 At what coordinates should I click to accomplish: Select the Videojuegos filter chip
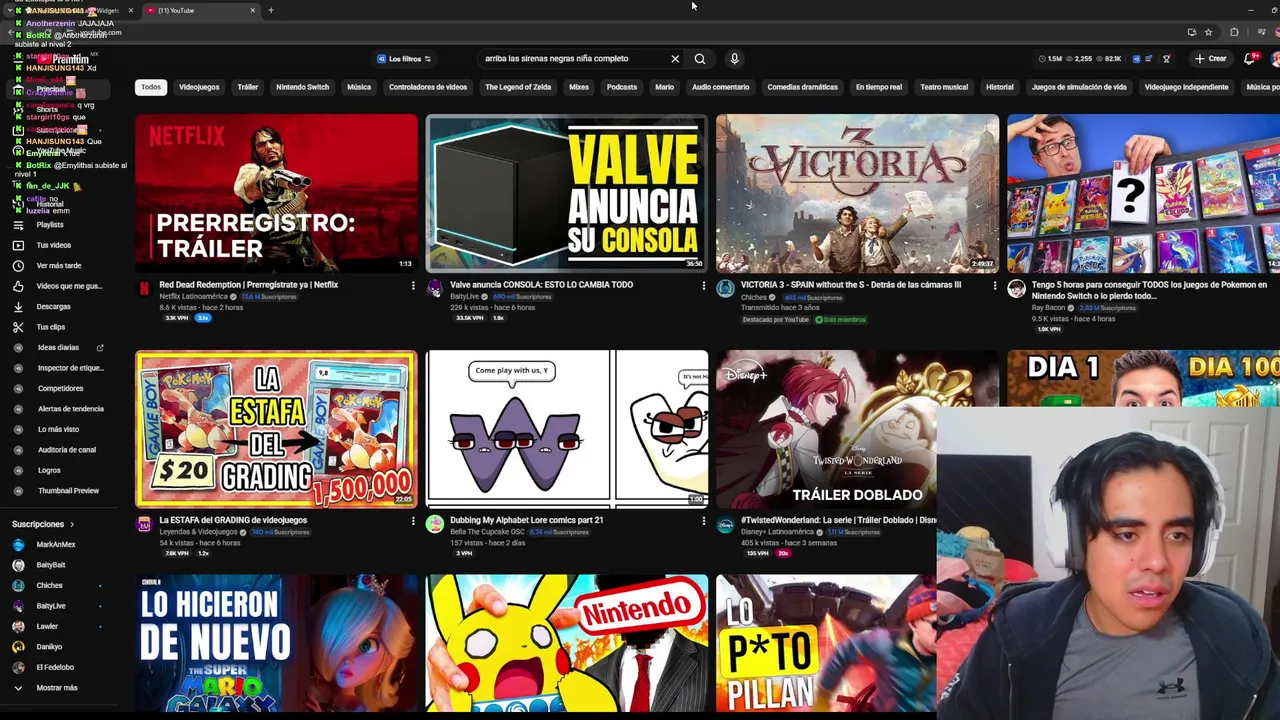click(199, 87)
